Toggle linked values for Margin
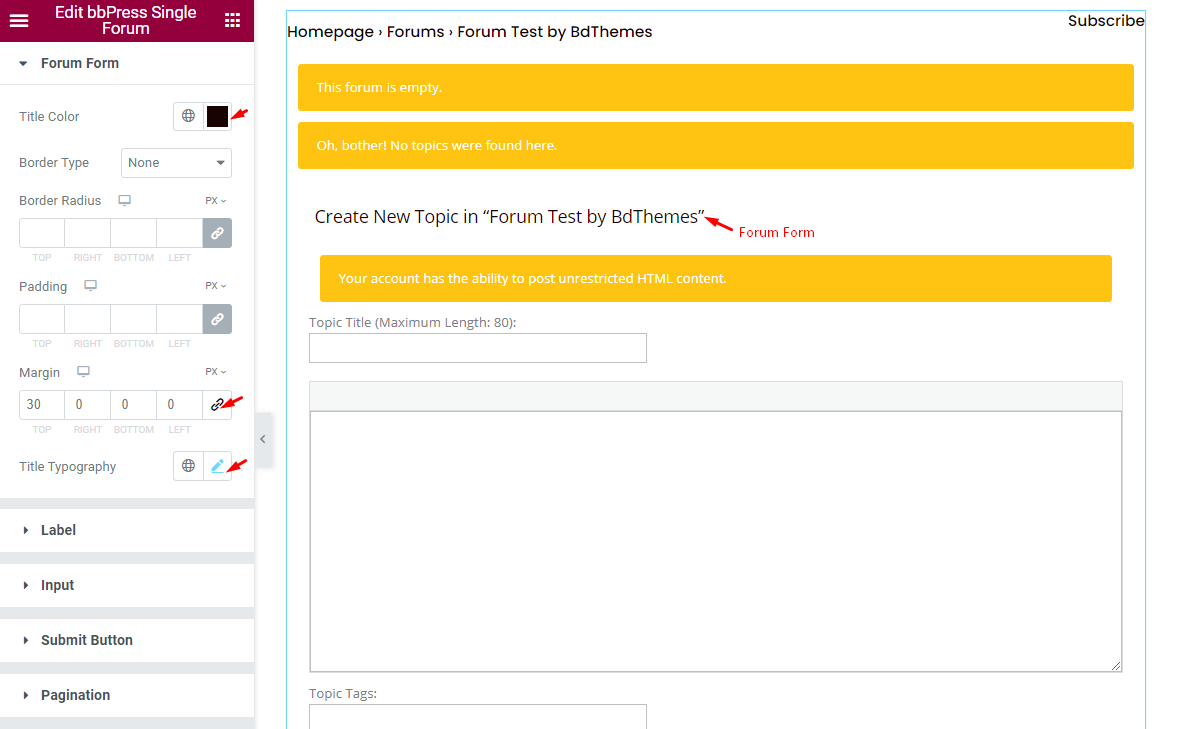The height and width of the screenshot is (729, 1197). pyautogui.click(x=217, y=404)
